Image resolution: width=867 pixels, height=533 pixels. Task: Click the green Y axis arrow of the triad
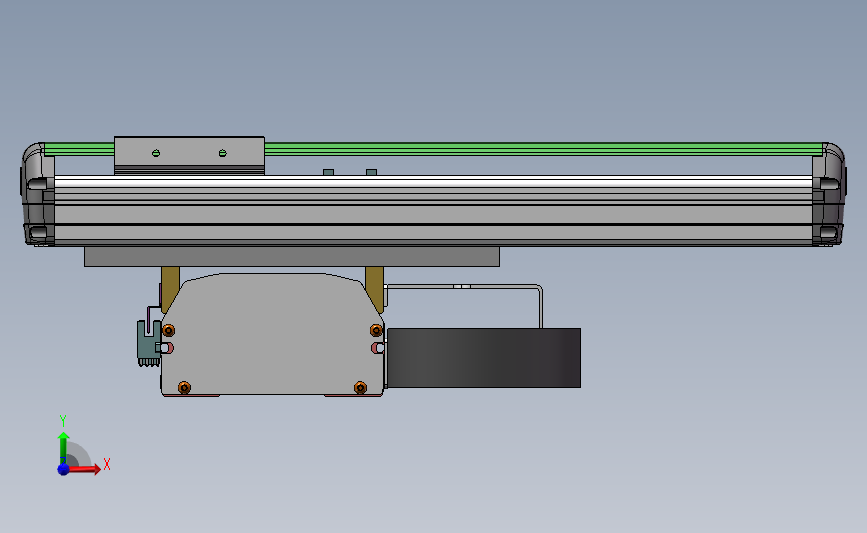(x=64, y=448)
